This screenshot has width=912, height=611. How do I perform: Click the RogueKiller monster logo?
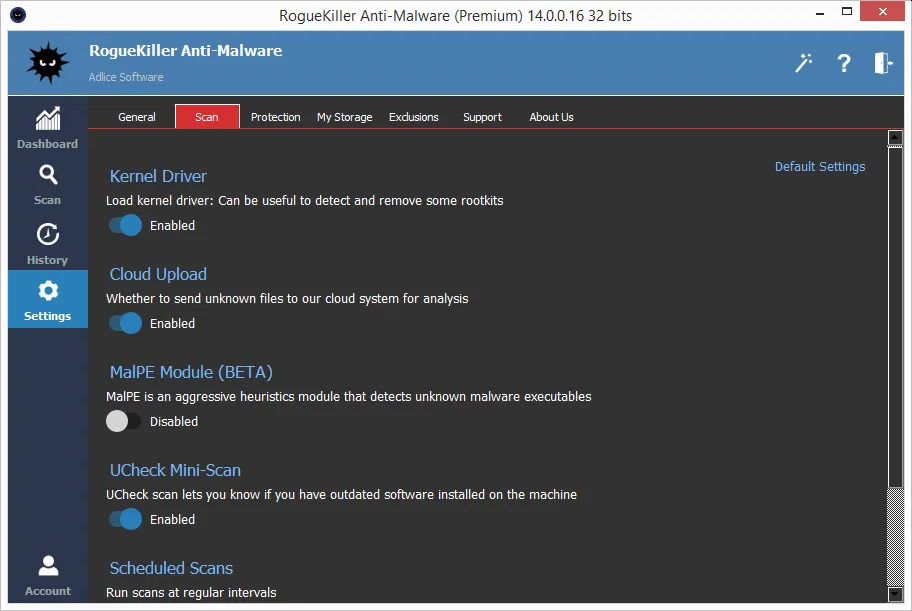point(48,63)
